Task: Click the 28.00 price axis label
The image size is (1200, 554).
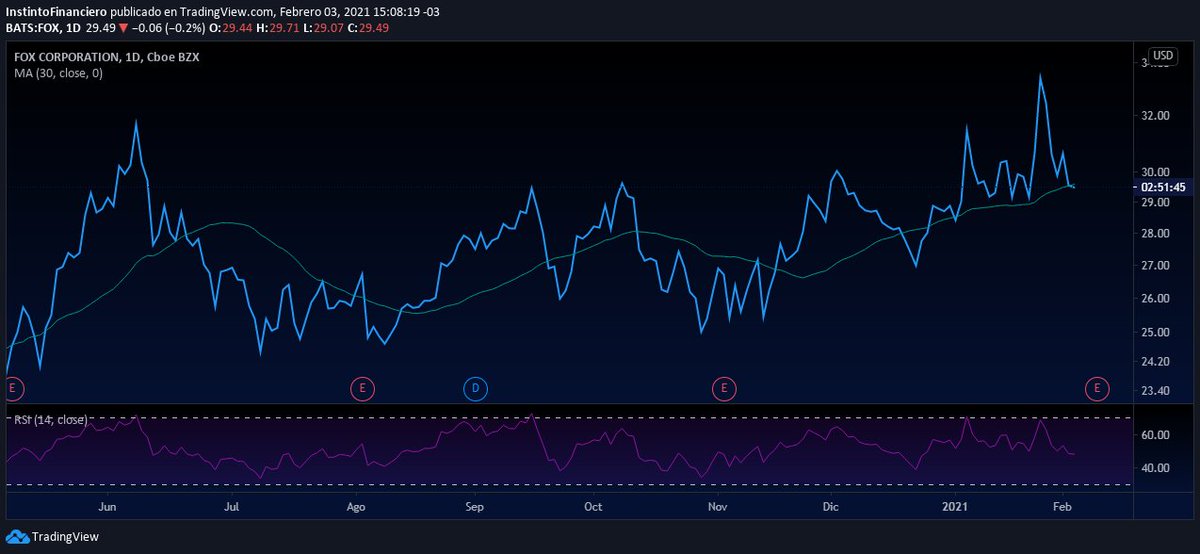Action: pyautogui.click(x=1155, y=234)
